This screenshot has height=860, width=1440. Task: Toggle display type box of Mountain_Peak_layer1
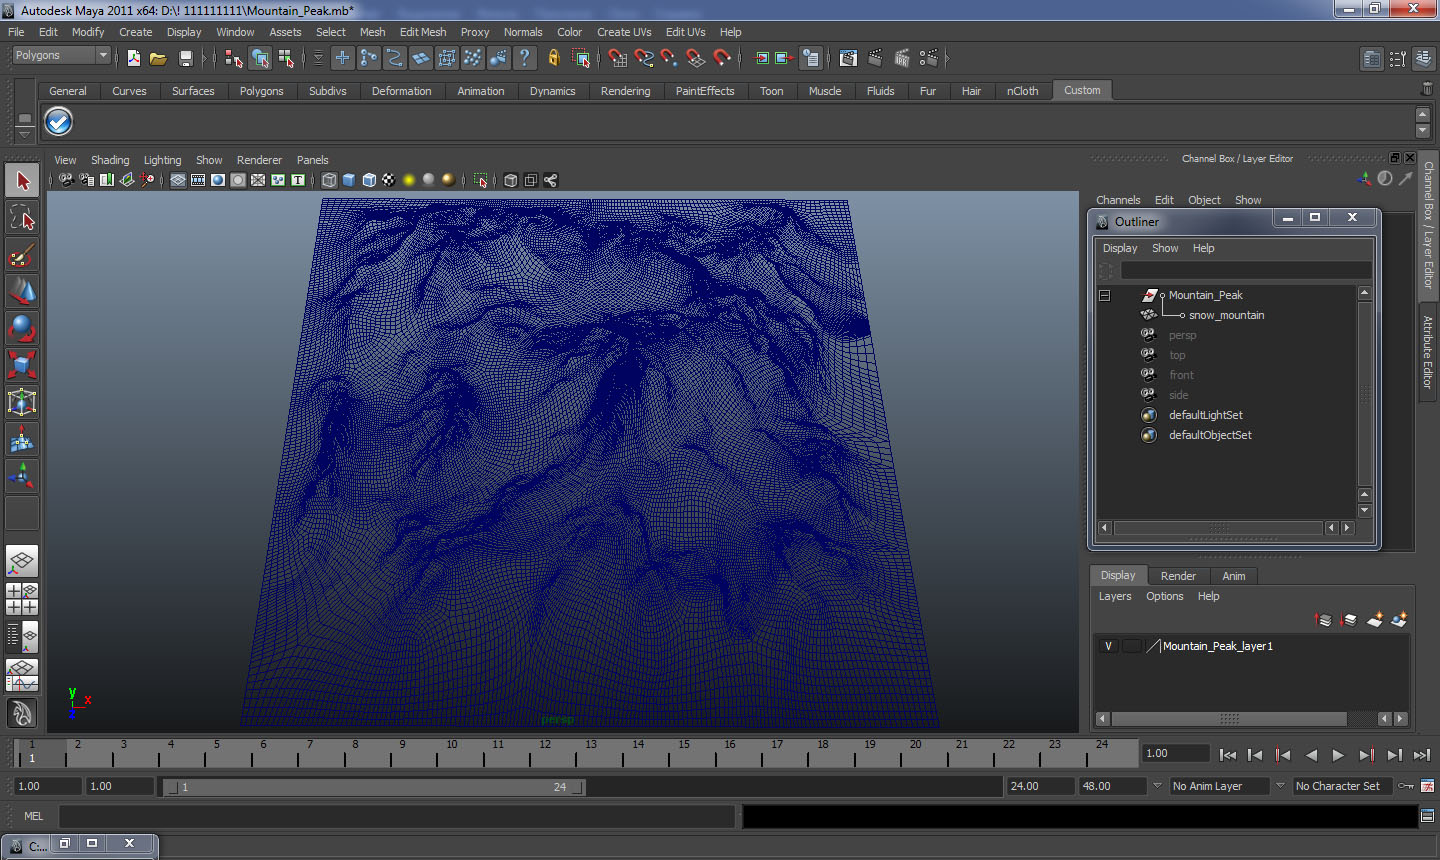pyautogui.click(x=1131, y=646)
